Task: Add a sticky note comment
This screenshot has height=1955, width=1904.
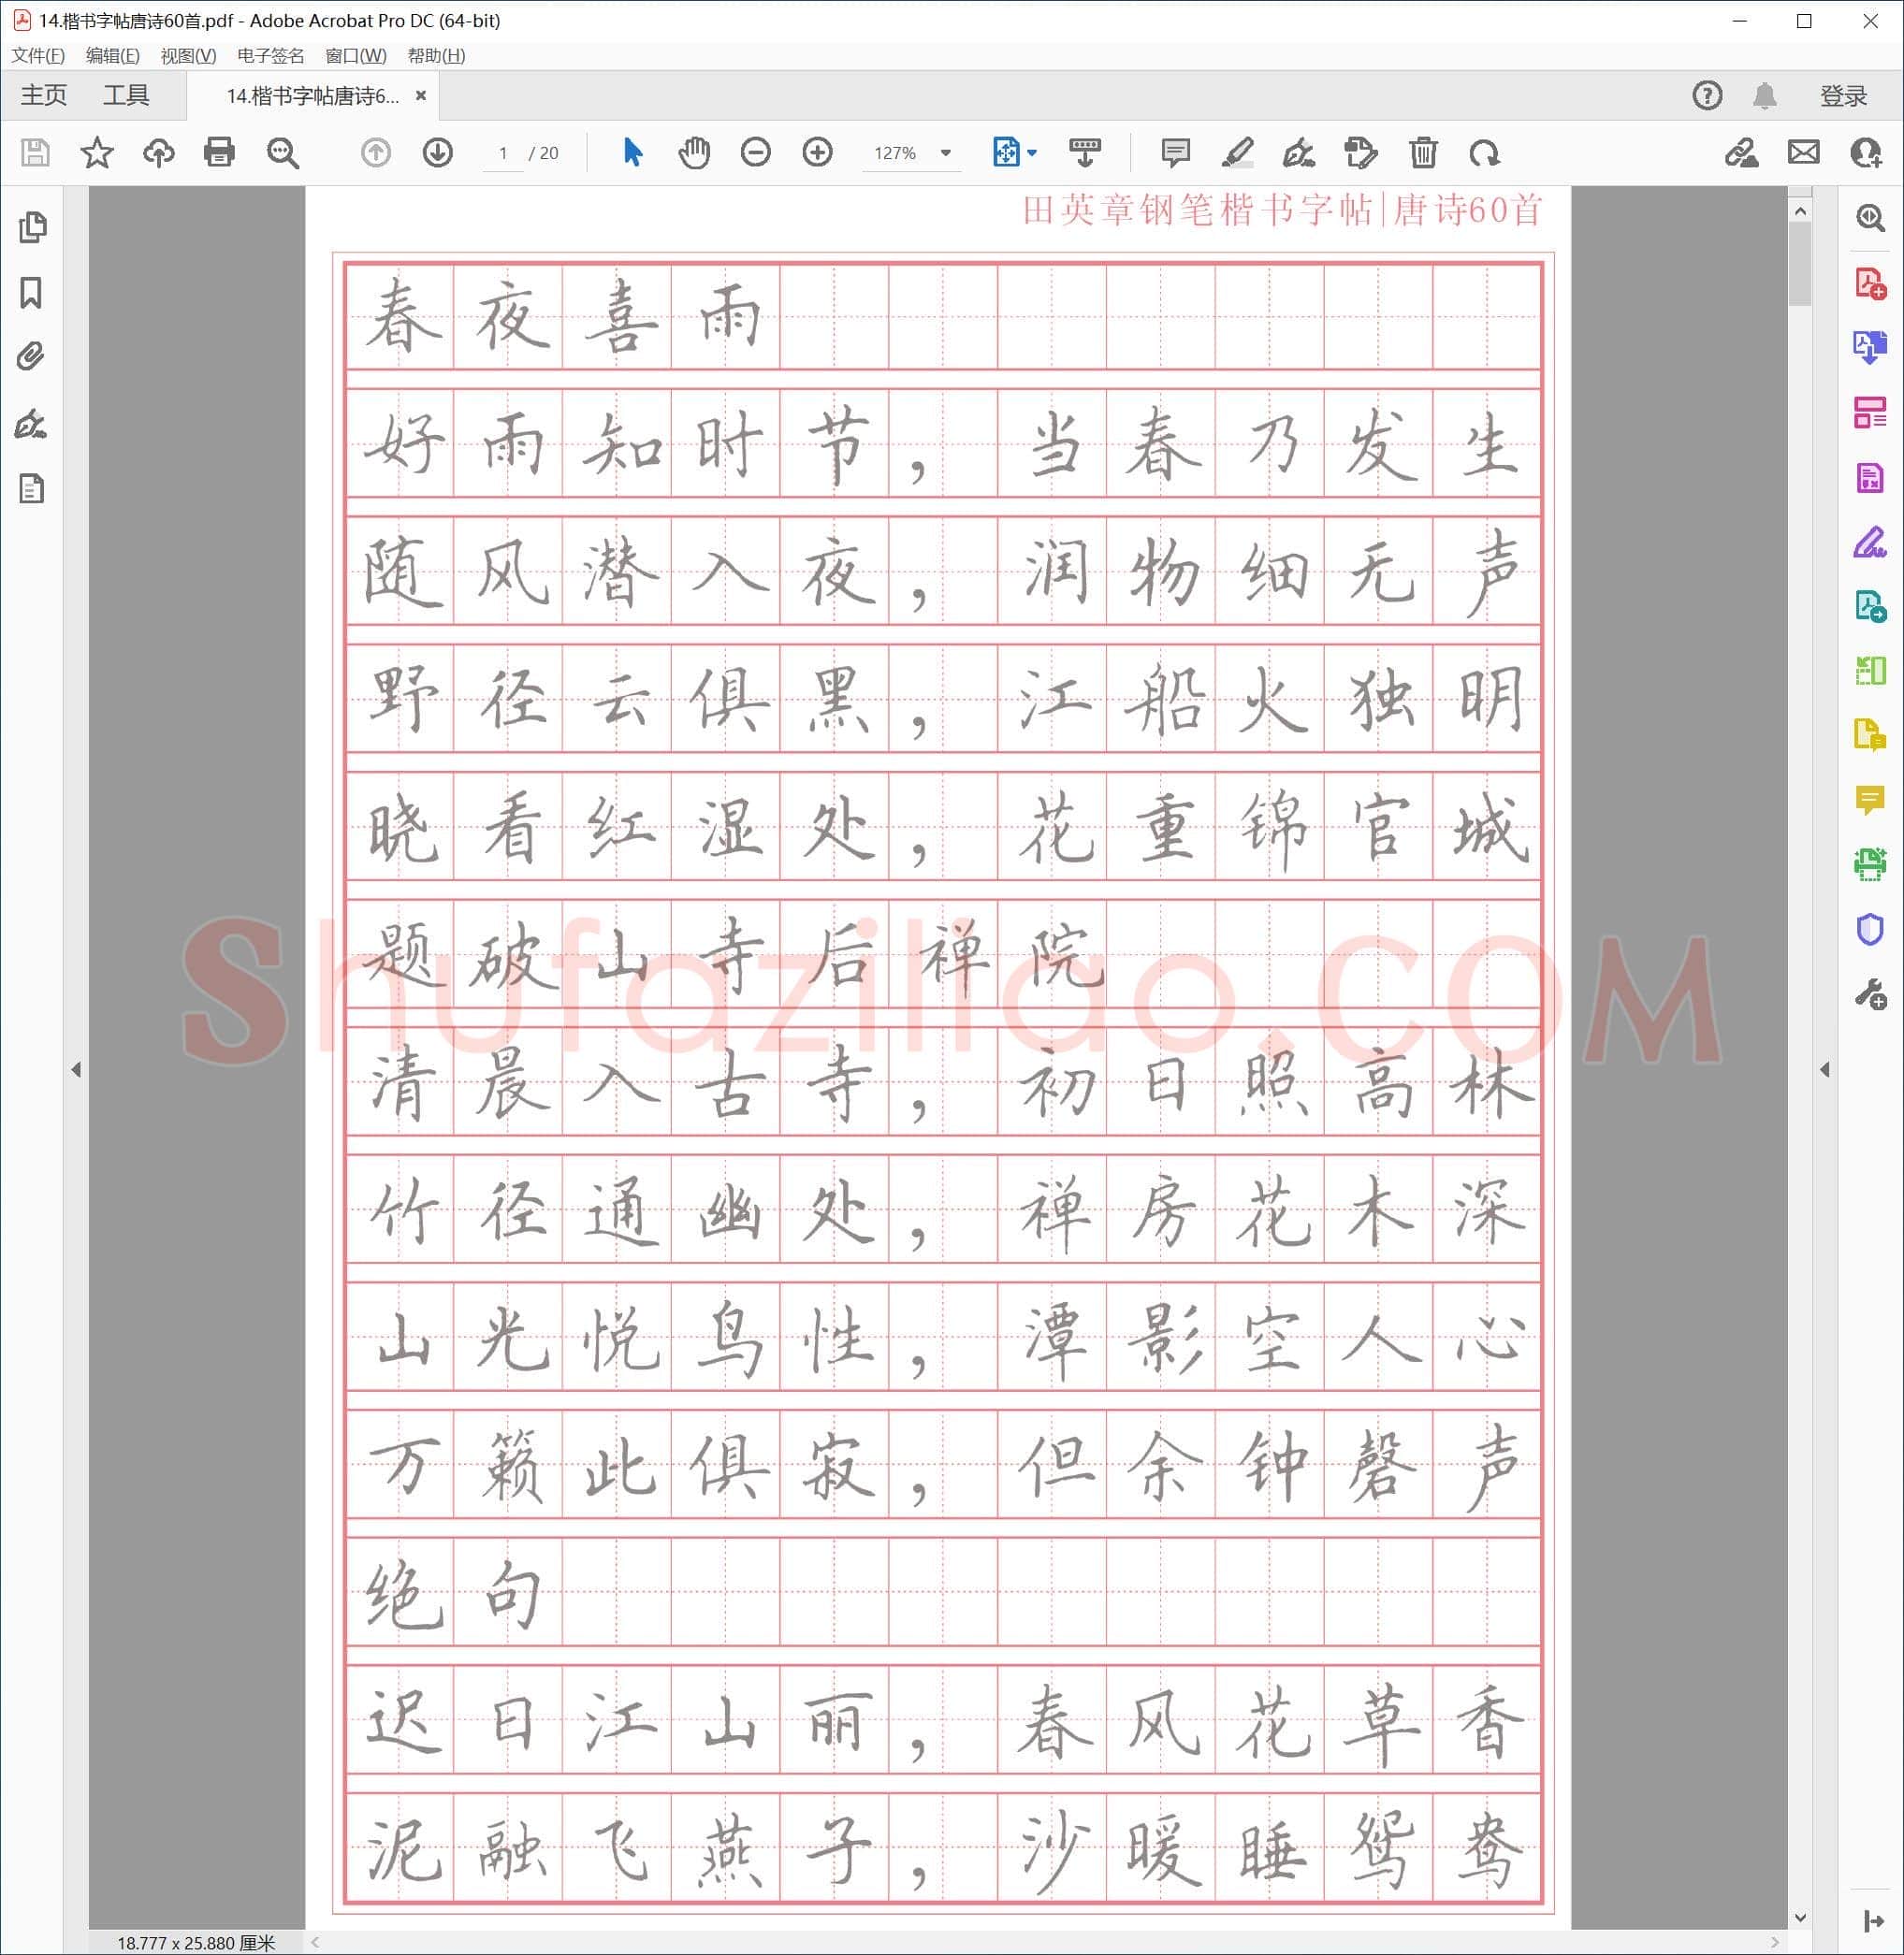Action: (1176, 153)
